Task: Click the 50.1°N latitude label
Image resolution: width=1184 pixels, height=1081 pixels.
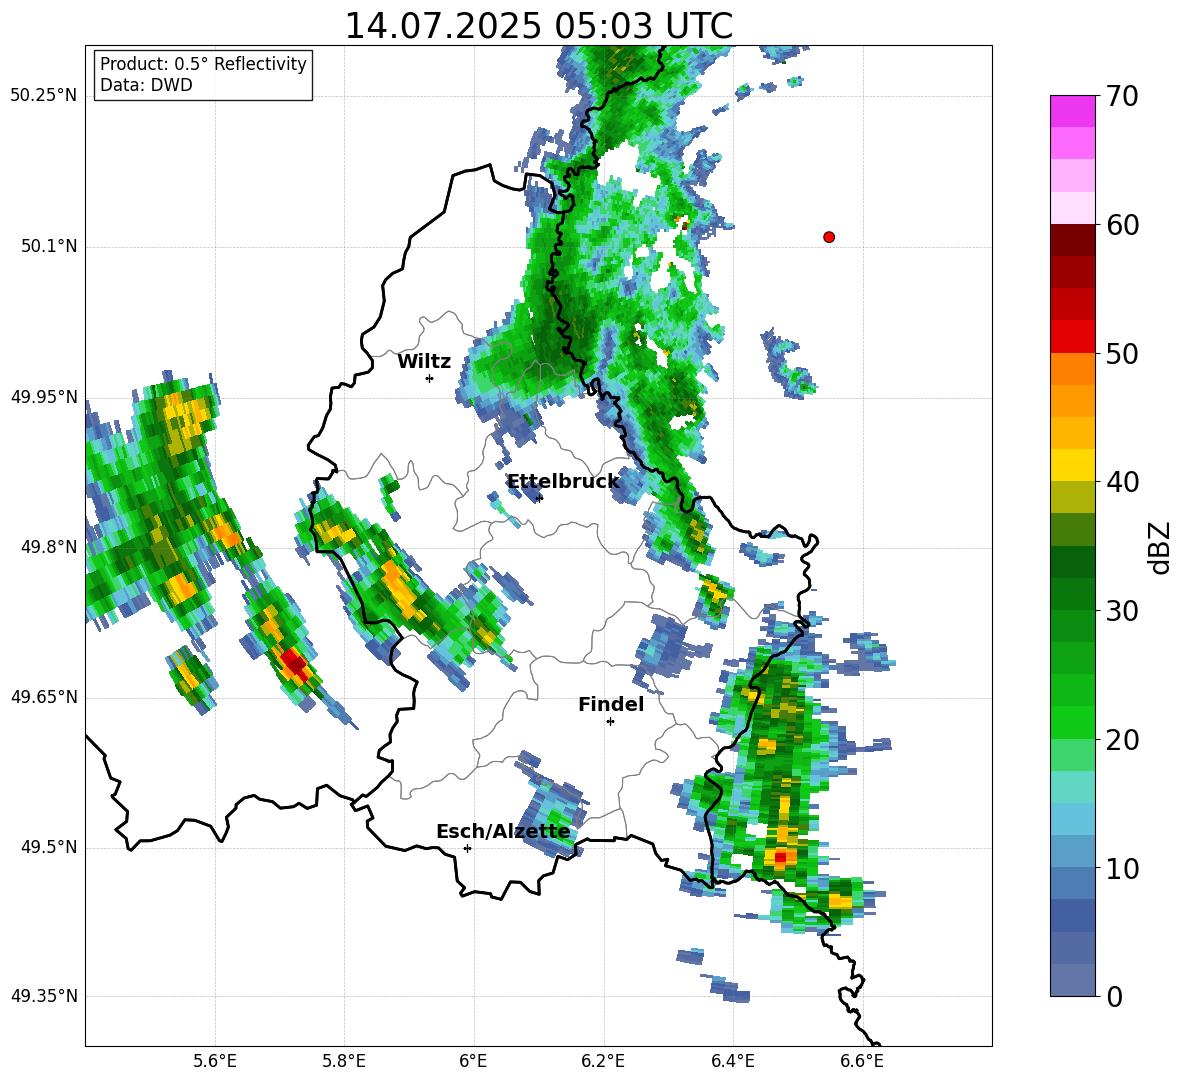Action: tap(48, 247)
